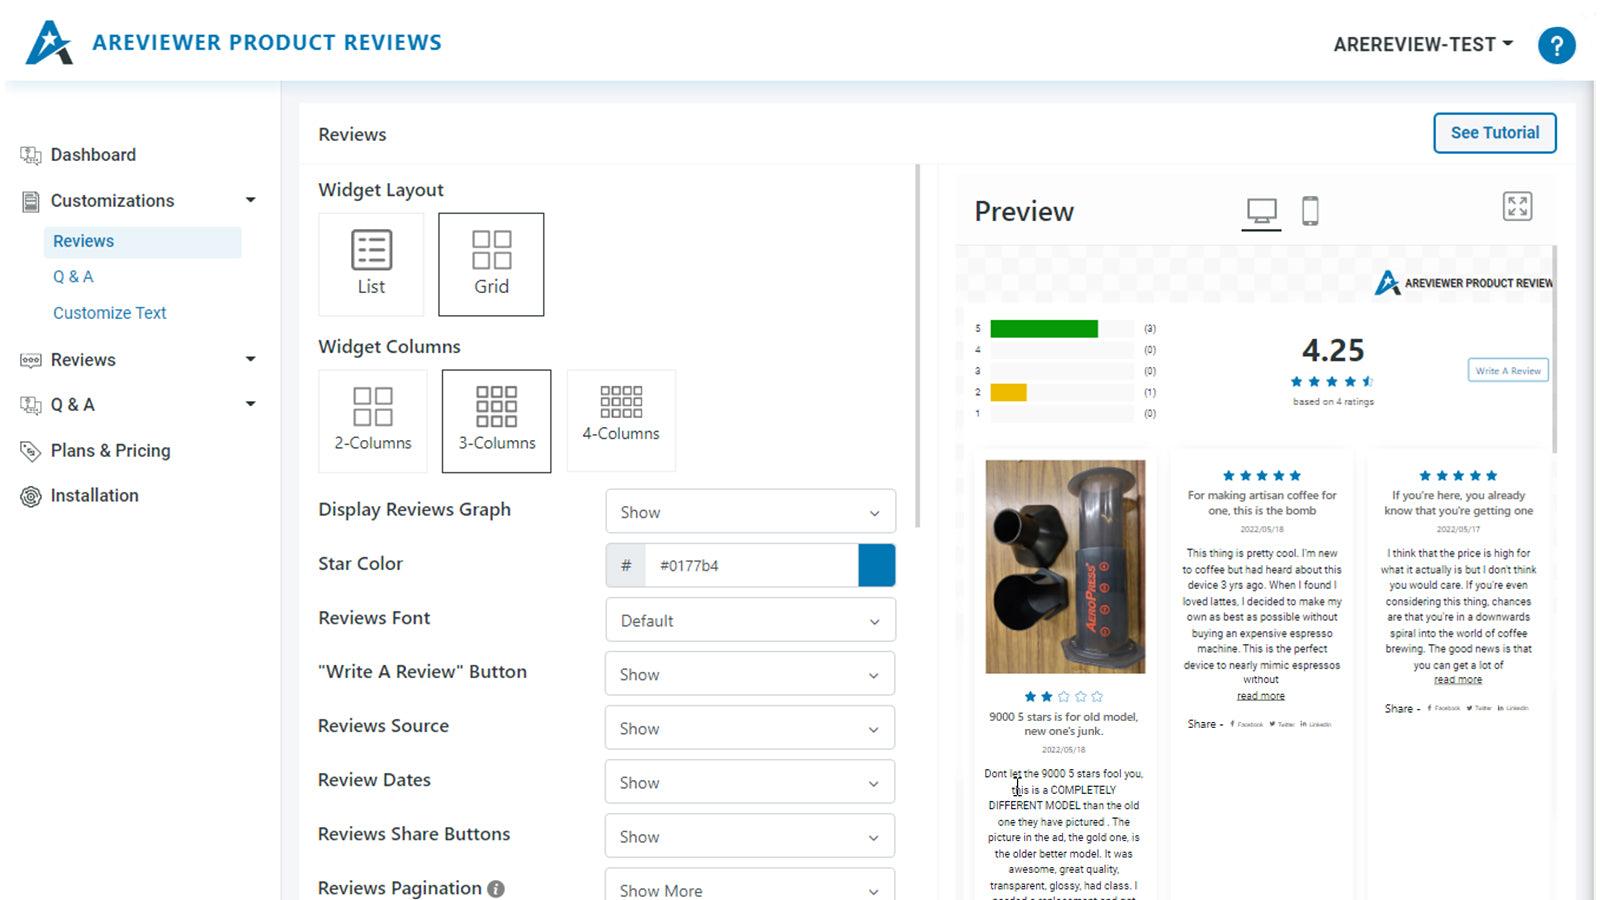Click the Star Color hex input field

(752, 565)
